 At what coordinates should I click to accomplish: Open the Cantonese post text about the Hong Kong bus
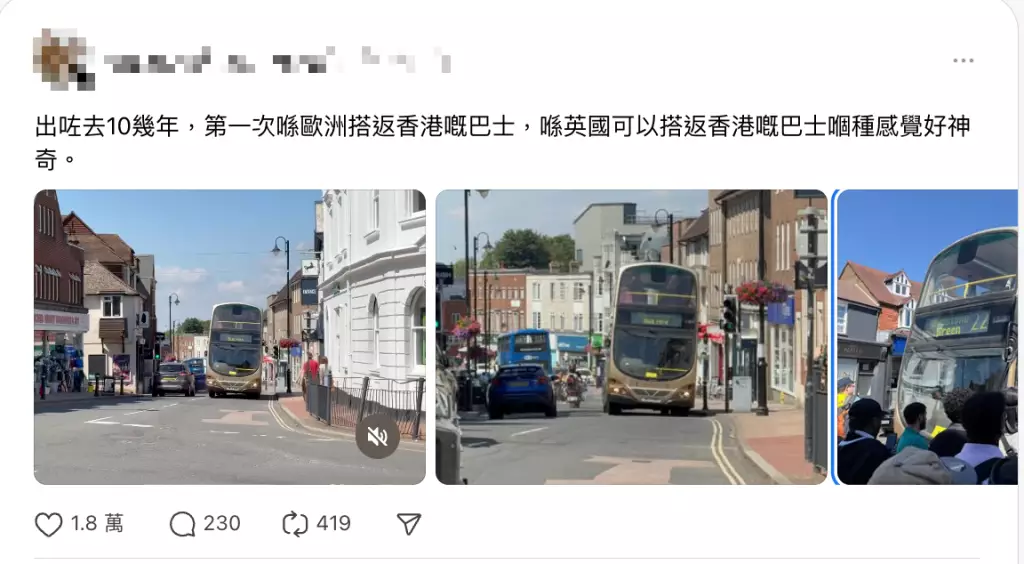(x=503, y=142)
